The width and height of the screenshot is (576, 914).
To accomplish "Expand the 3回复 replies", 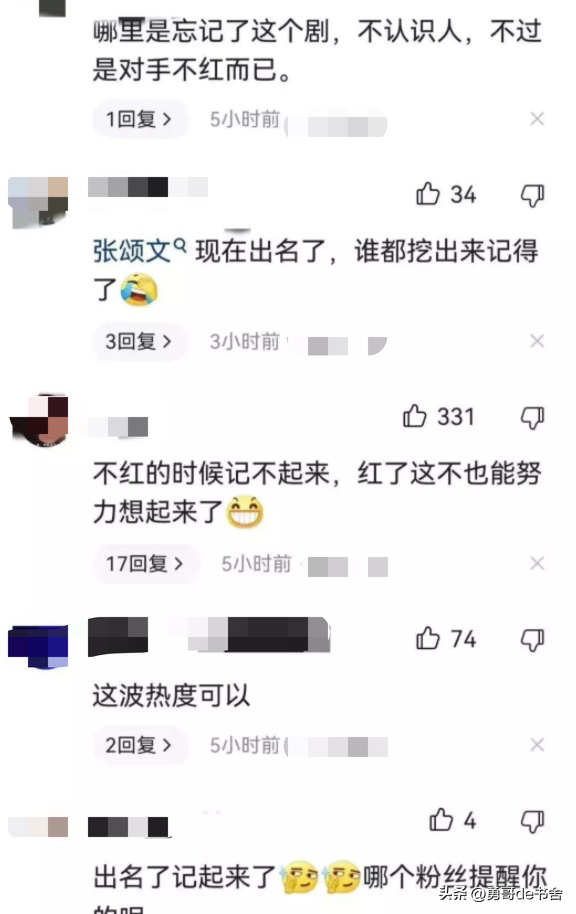I will (x=140, y=341).
